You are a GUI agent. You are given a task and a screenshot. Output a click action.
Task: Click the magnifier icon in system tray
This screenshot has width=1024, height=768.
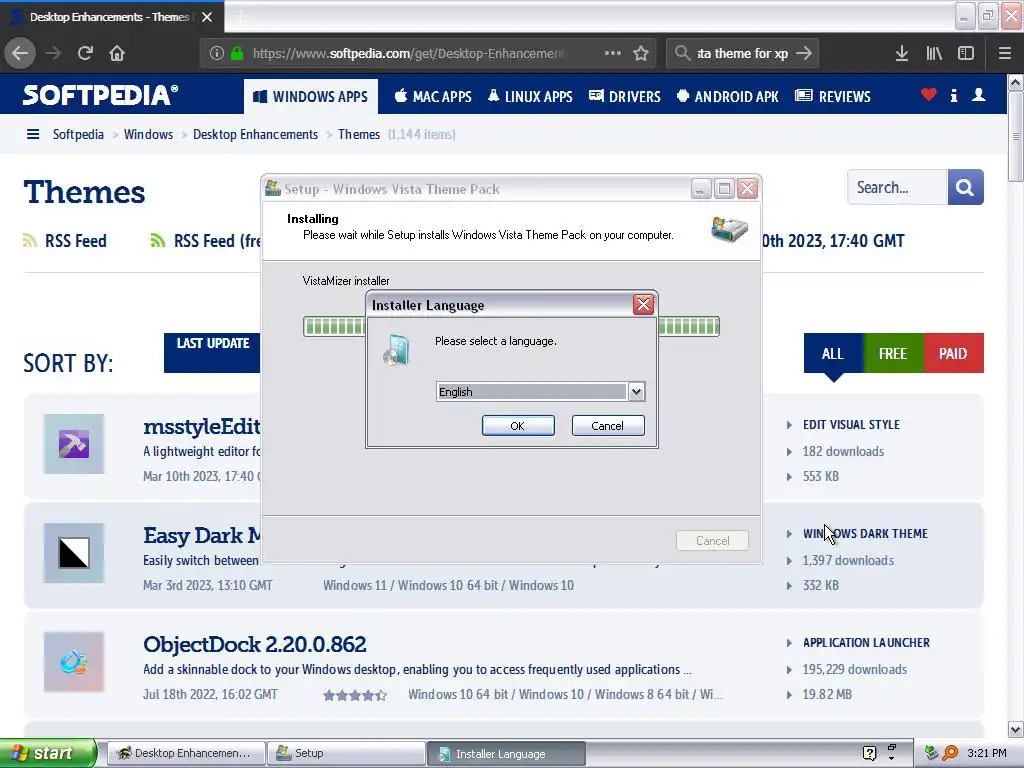point(950,753)
